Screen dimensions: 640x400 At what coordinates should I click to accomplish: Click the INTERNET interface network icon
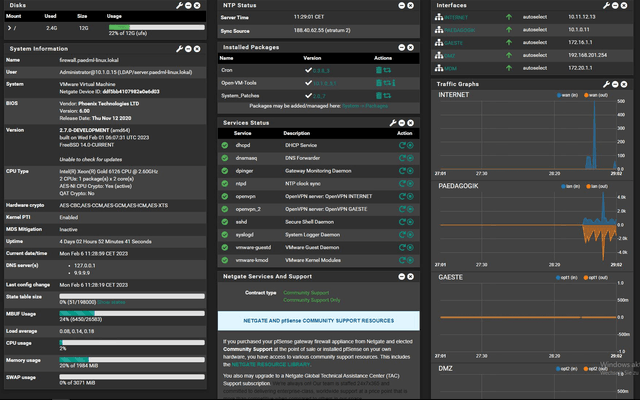[439, 17]
